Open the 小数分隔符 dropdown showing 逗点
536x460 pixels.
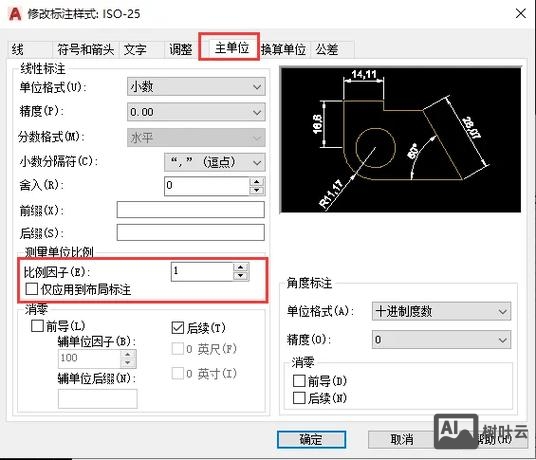(x=214, y=162)
